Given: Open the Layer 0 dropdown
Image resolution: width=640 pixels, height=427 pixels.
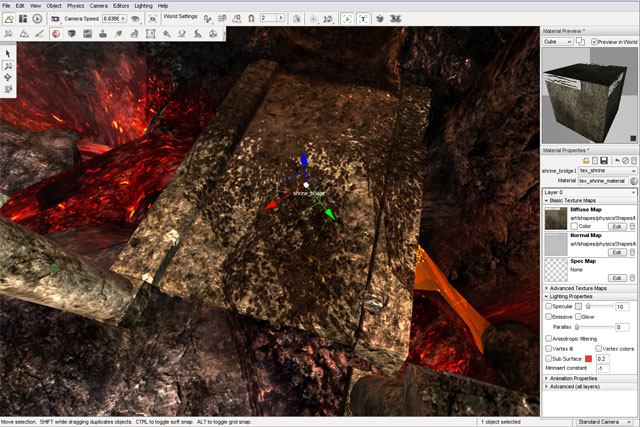Looking at the screenshot, I should click(590, 191).
